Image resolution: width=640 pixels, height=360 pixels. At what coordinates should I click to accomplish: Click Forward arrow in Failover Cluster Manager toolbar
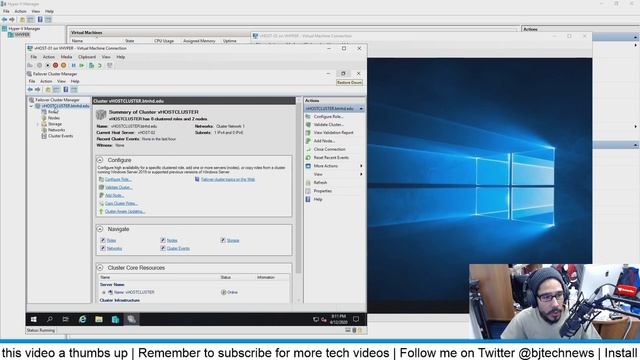click(x=38, y=89)
